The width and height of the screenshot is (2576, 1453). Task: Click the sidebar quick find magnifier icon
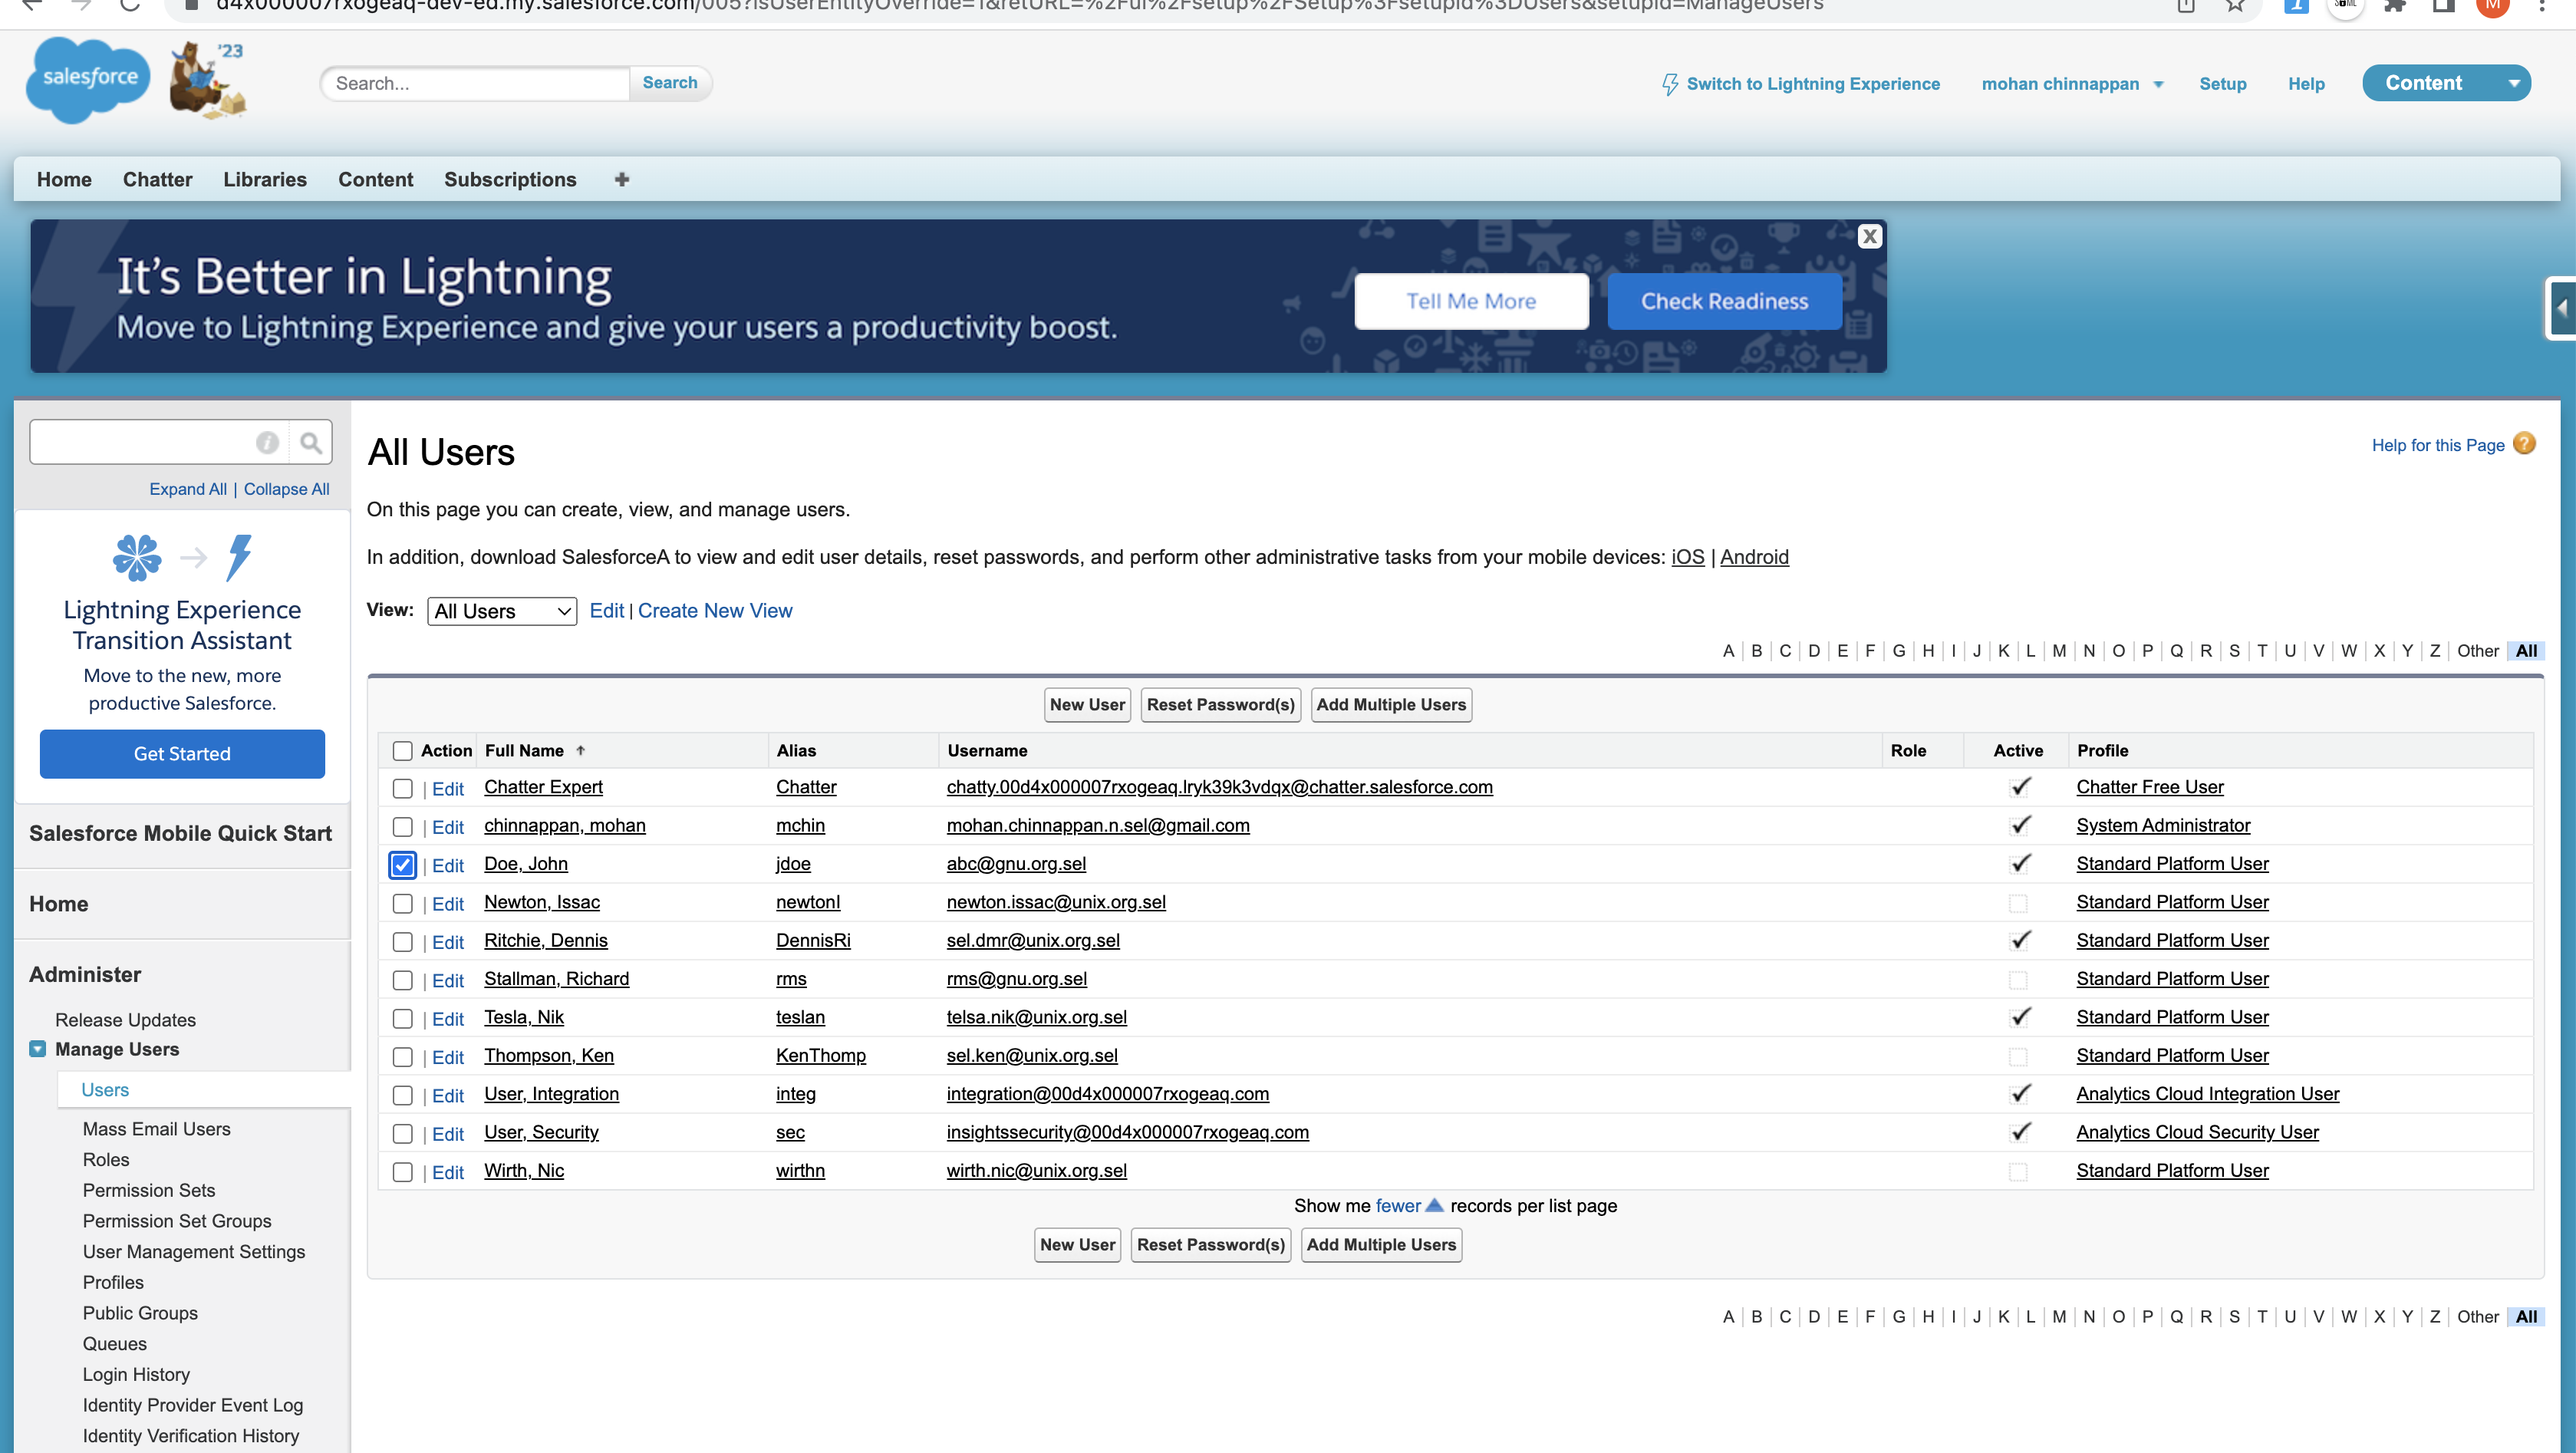(311, 442)
